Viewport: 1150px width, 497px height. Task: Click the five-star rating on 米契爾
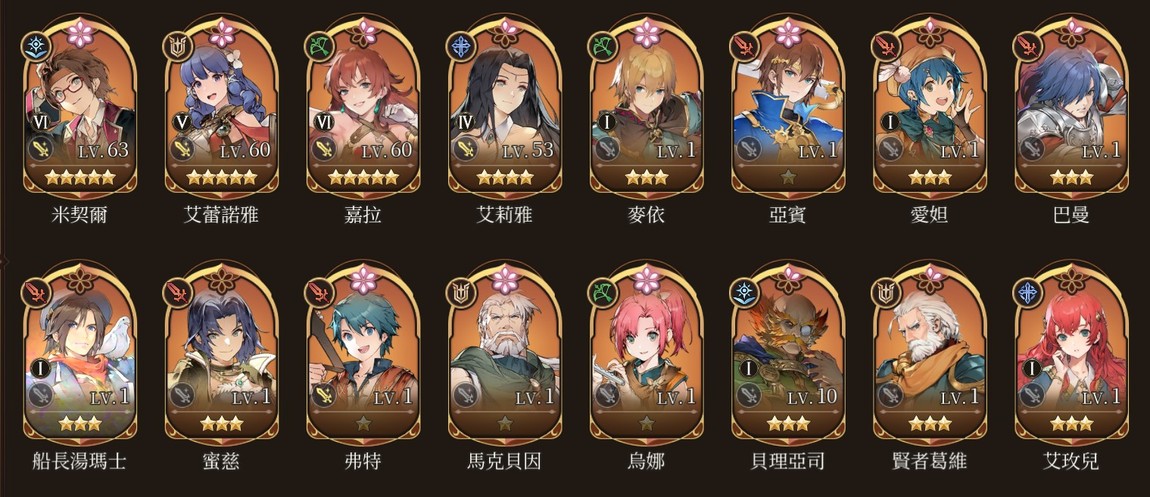click(x=80, y=177)
